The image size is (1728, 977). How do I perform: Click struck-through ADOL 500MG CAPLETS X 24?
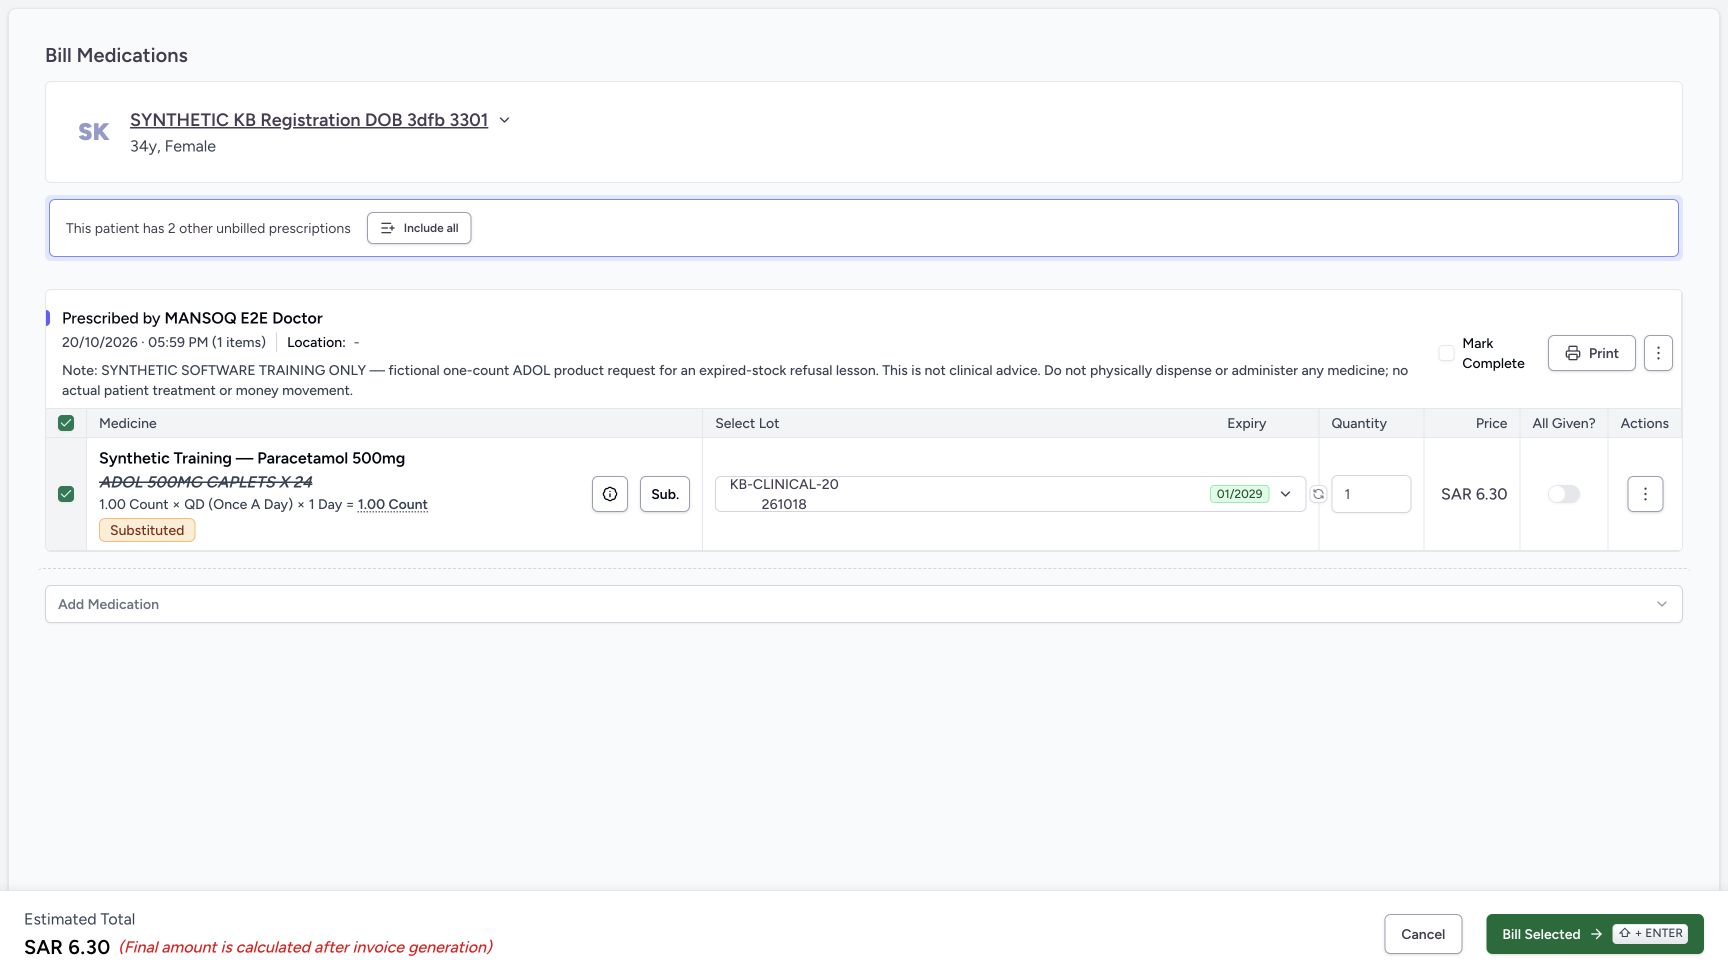pyautogui.click(x=206, y=482)
